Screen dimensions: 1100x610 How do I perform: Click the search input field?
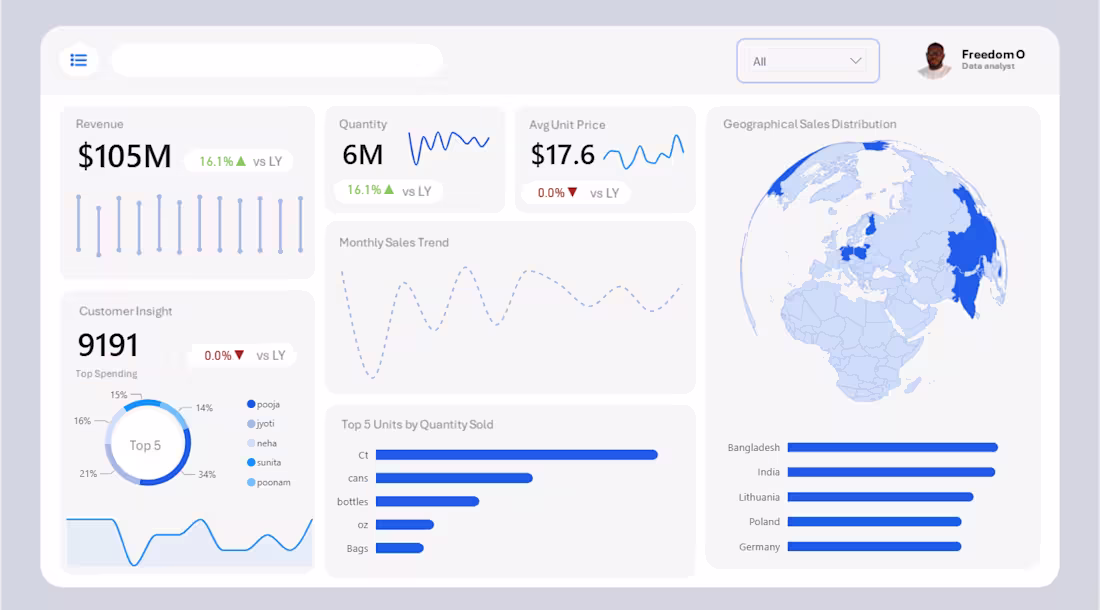click(280, 60)
